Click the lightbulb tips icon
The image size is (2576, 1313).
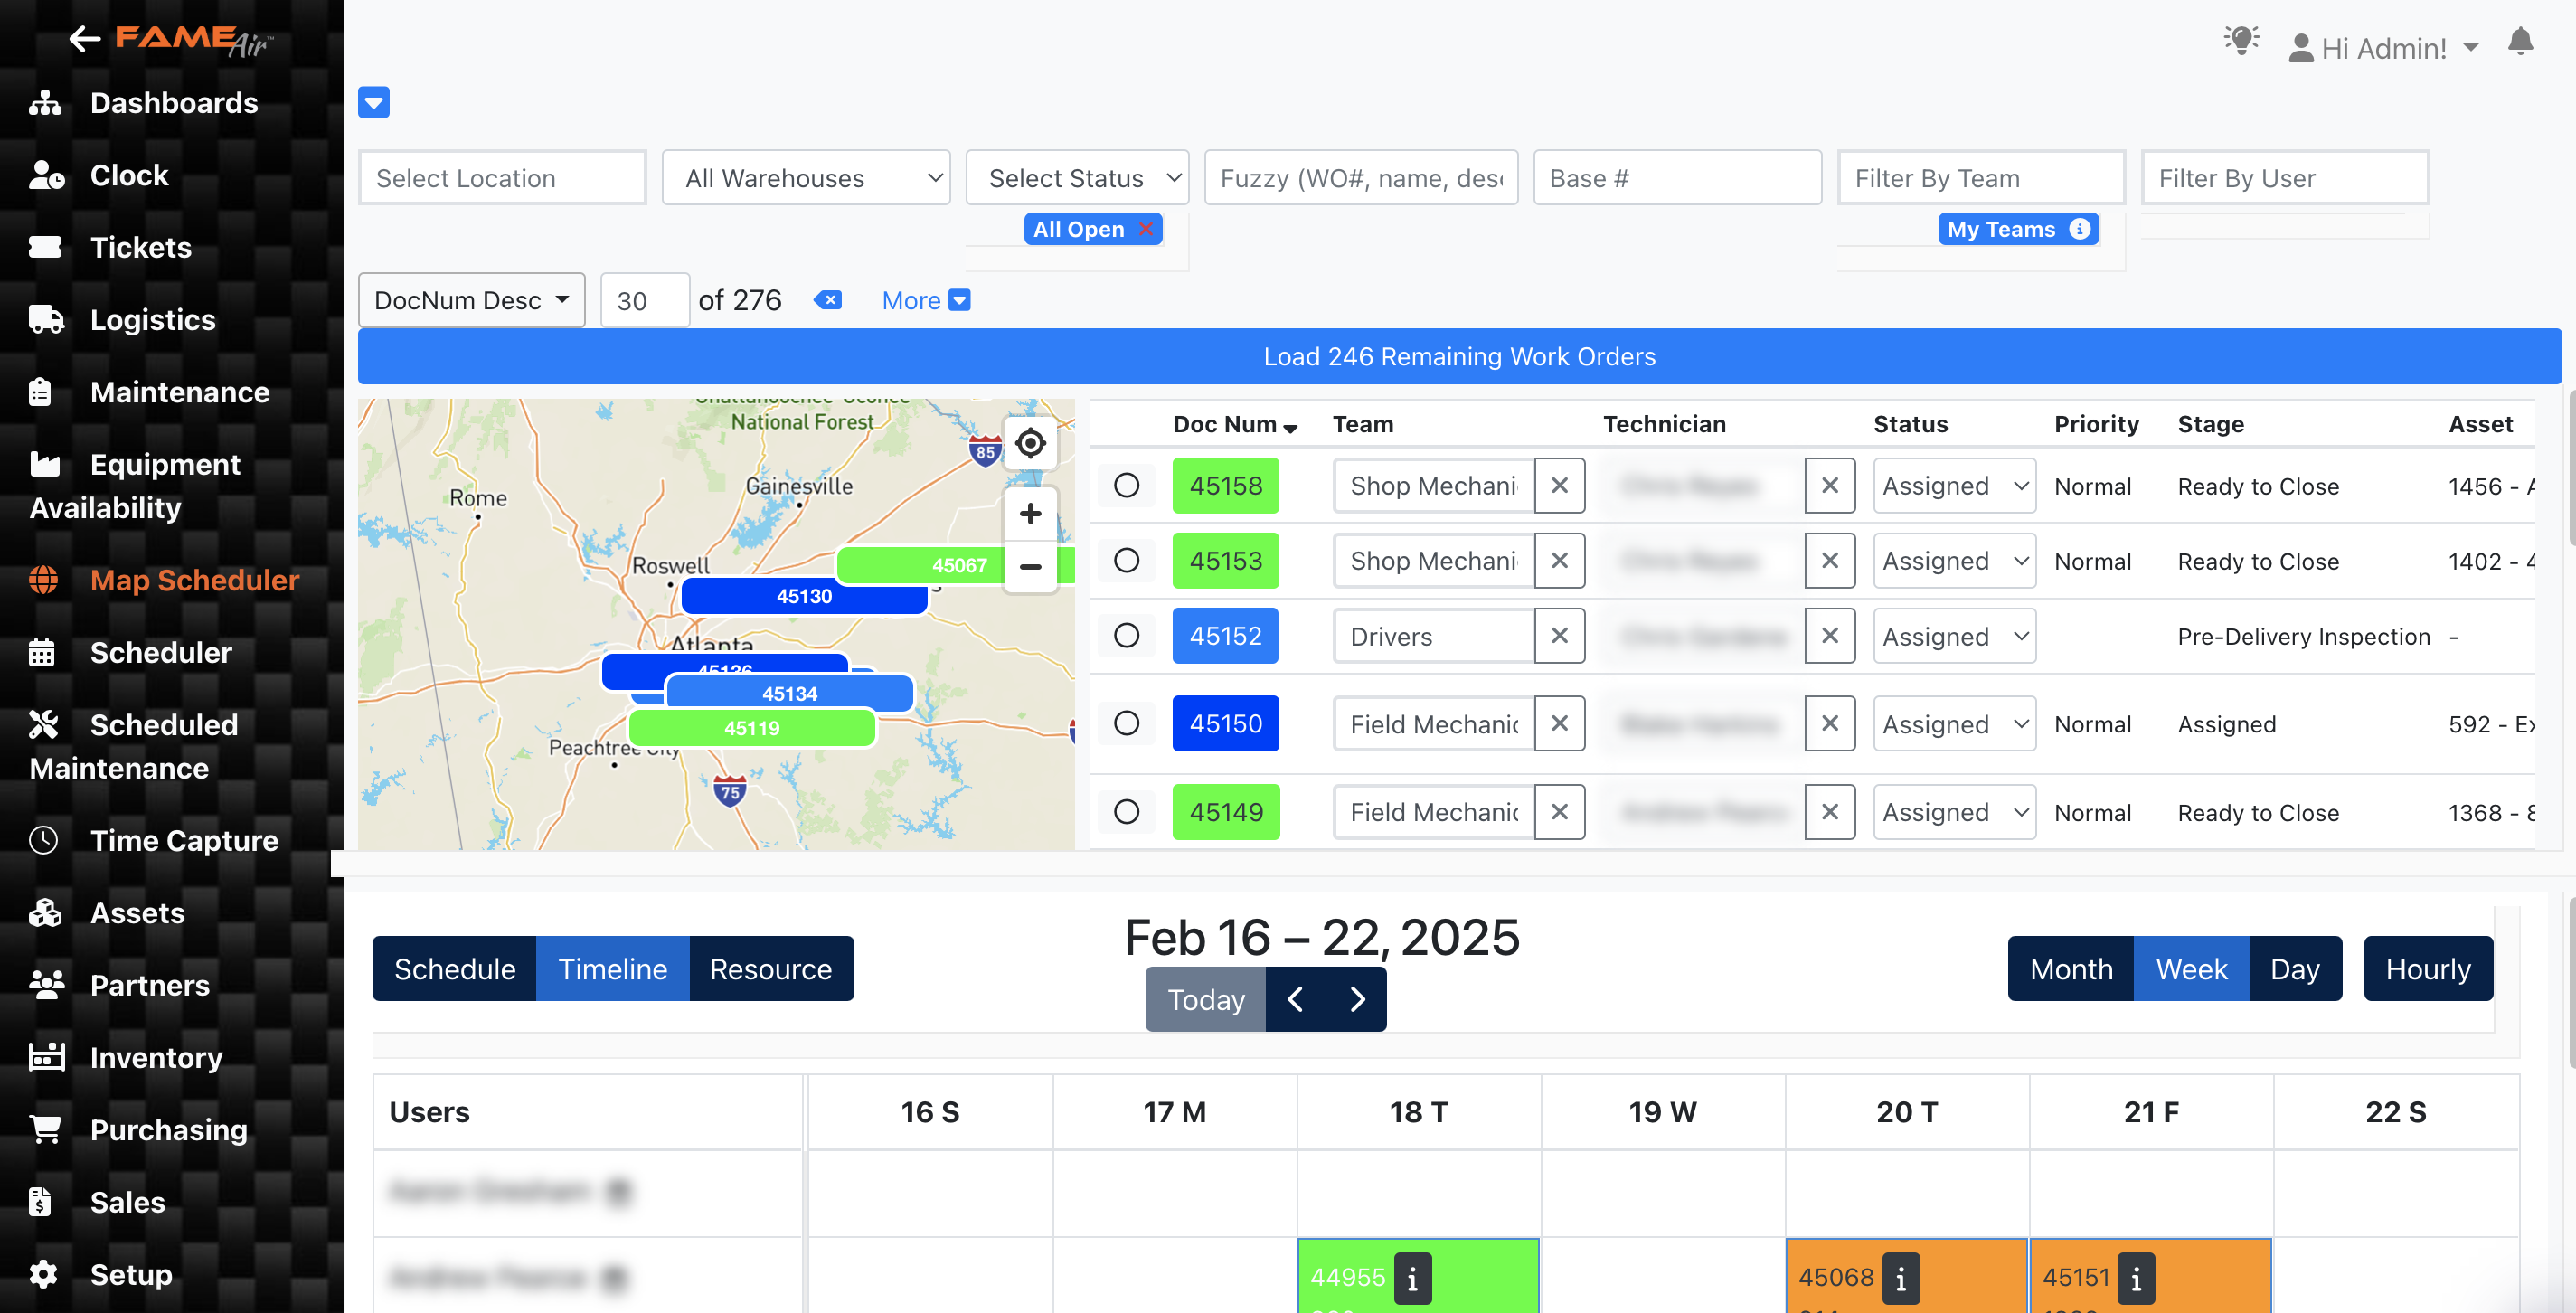pos(2241,42)
